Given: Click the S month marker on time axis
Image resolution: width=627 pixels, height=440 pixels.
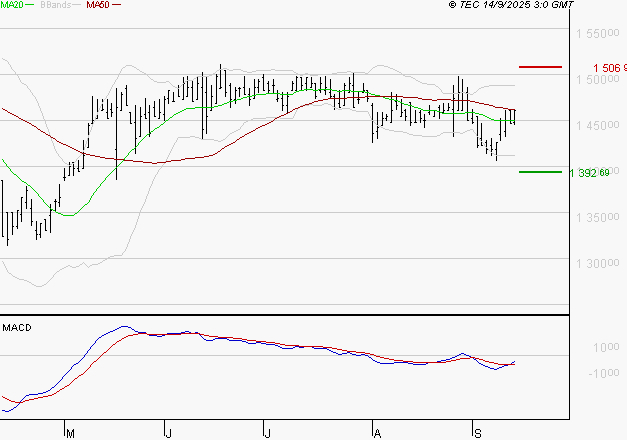Looking at the screenshot, I should [478, 433].
